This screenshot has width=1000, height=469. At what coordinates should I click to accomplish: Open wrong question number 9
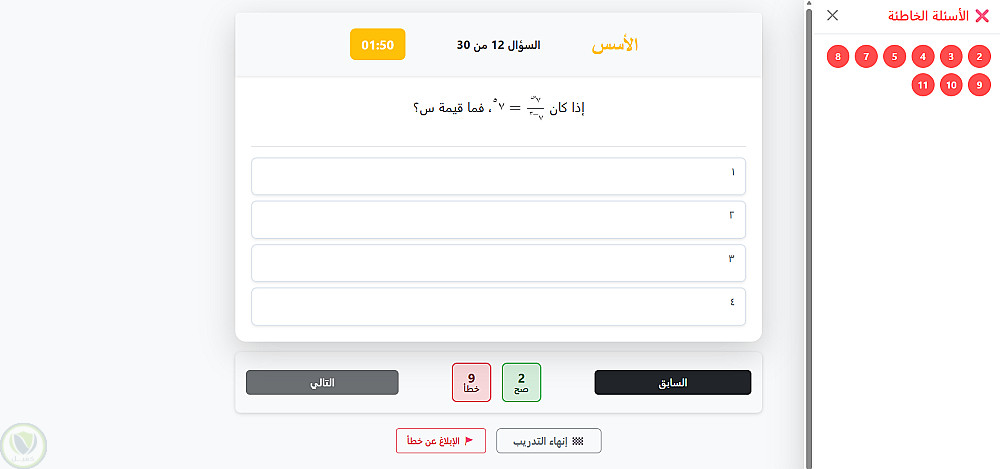pos(980,85)
